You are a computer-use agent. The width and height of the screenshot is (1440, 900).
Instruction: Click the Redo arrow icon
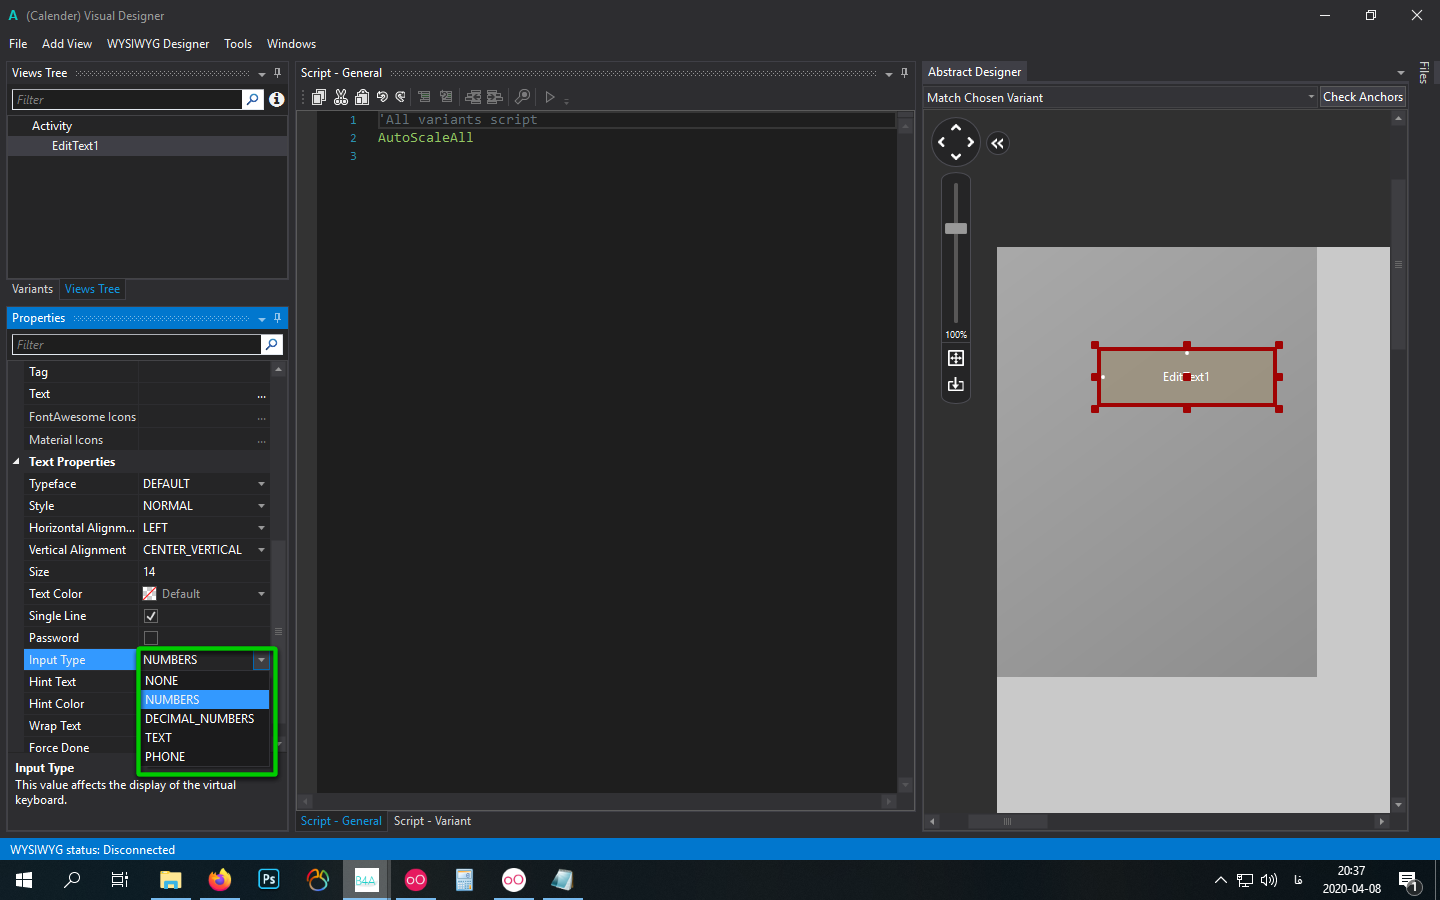[x=401, y=97]
